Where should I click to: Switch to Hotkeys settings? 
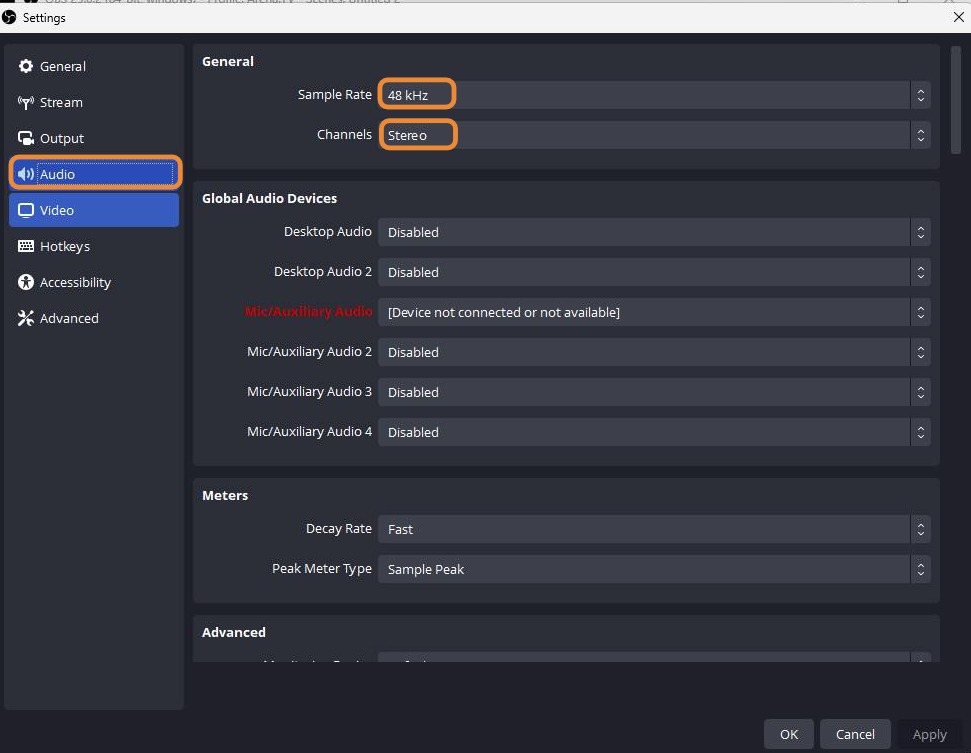pos(94,246)
